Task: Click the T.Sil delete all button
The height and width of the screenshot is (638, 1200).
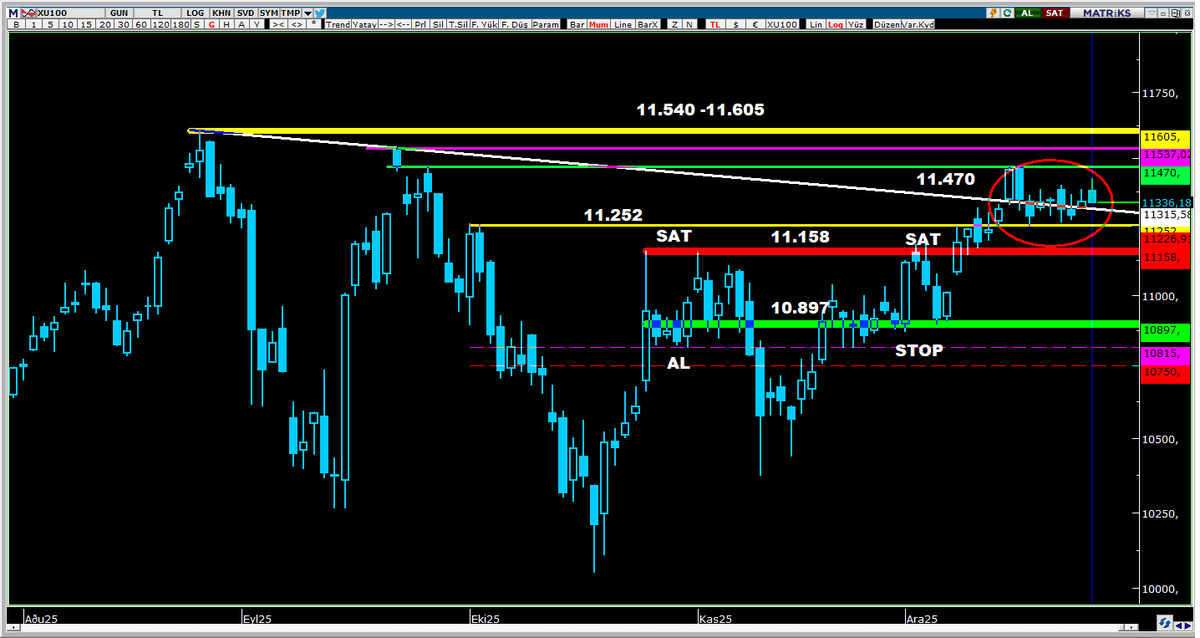Action: (x=458, y=24)
